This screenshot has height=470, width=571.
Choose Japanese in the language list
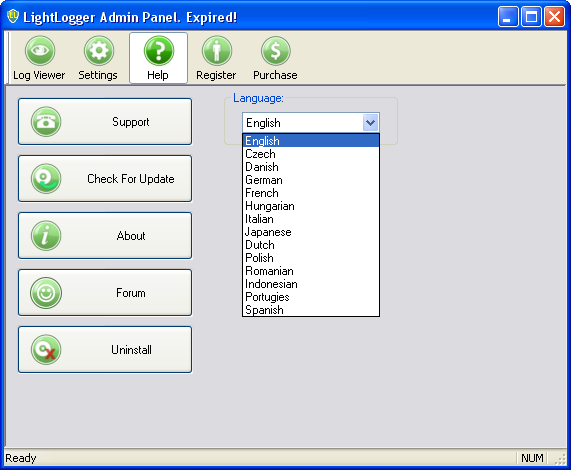pos(311,232)
